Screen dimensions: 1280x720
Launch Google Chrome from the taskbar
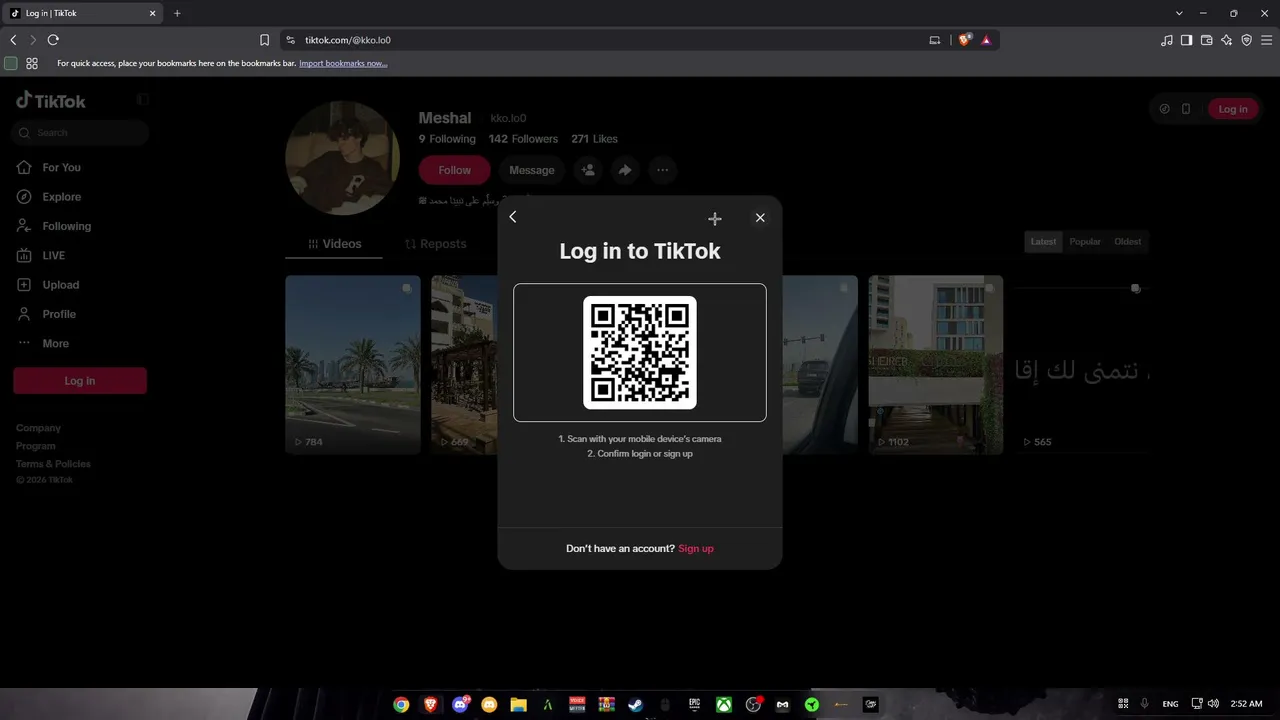click(x=401, y=705)
